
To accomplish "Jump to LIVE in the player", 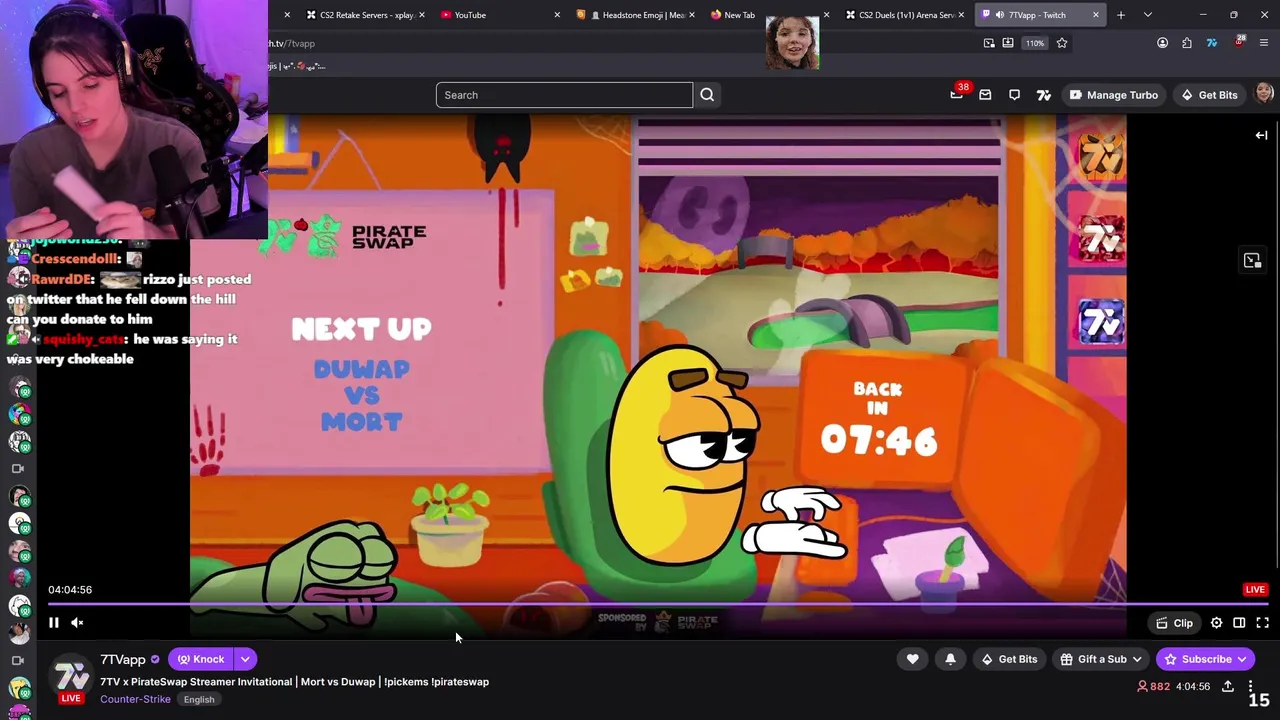I will click(1255, 589).
